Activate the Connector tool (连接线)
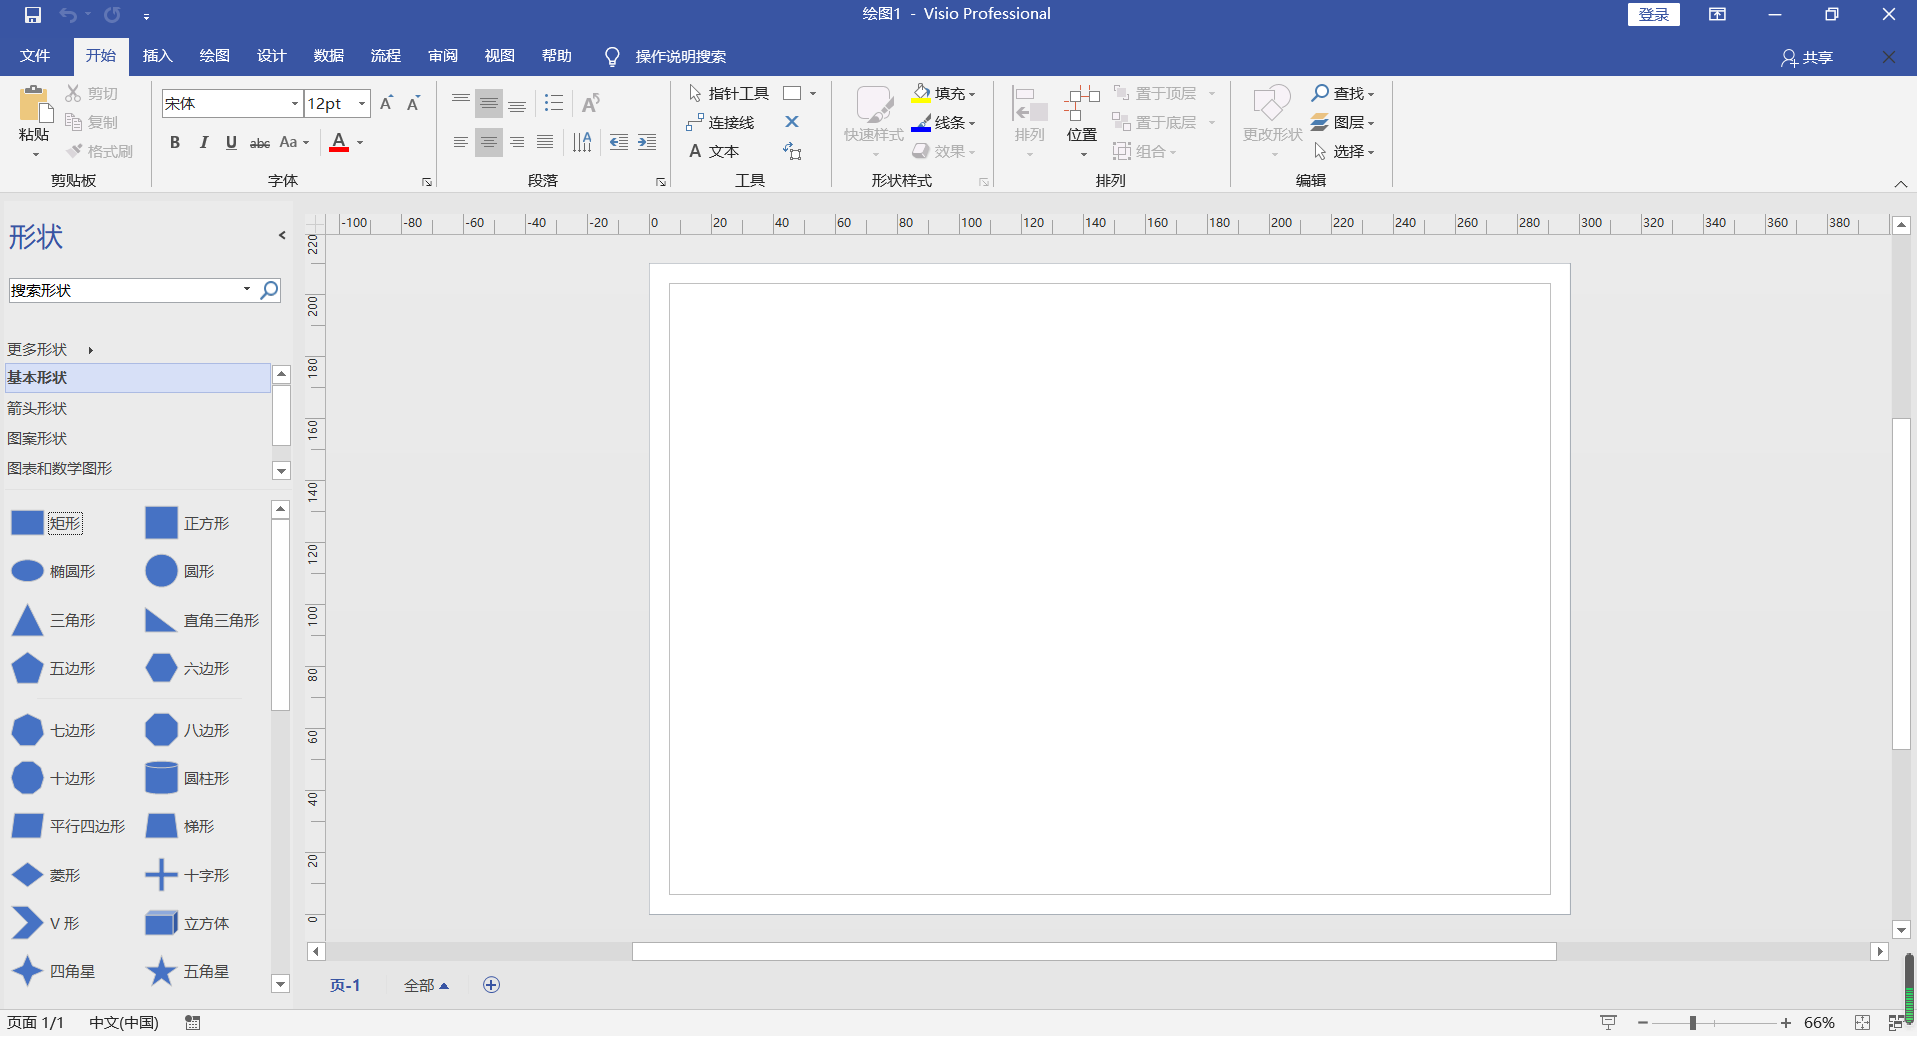Screen dimensions: 1917x1037 click(720, 122)
